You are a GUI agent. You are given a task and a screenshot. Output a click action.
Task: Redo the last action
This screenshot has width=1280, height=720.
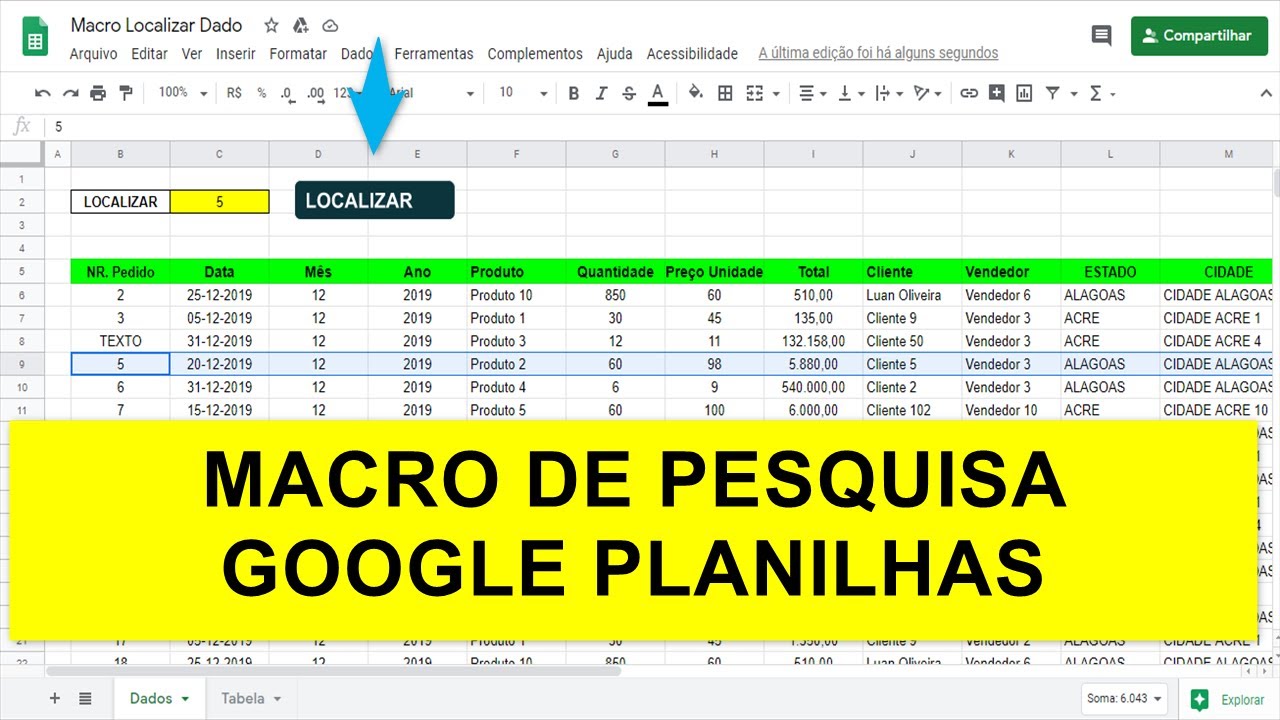coord(70,93)
